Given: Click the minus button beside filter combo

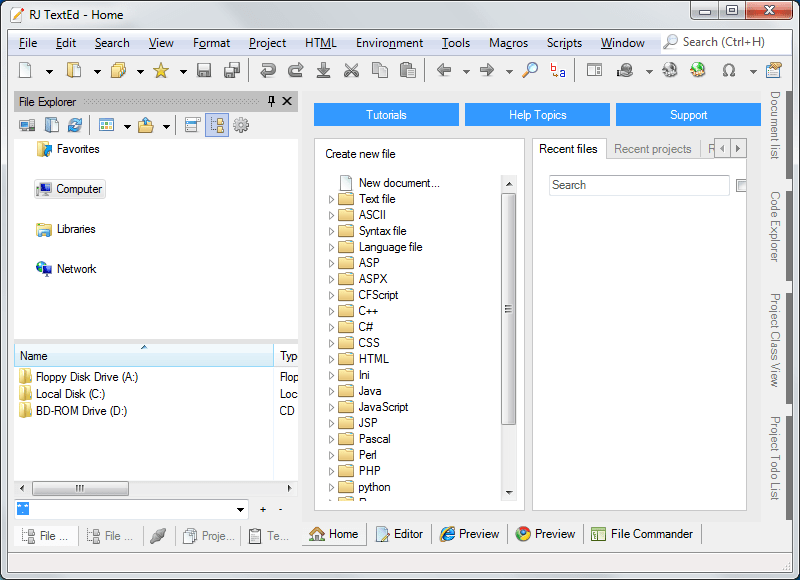Looking at the screenshot, I should click(281, 509).
